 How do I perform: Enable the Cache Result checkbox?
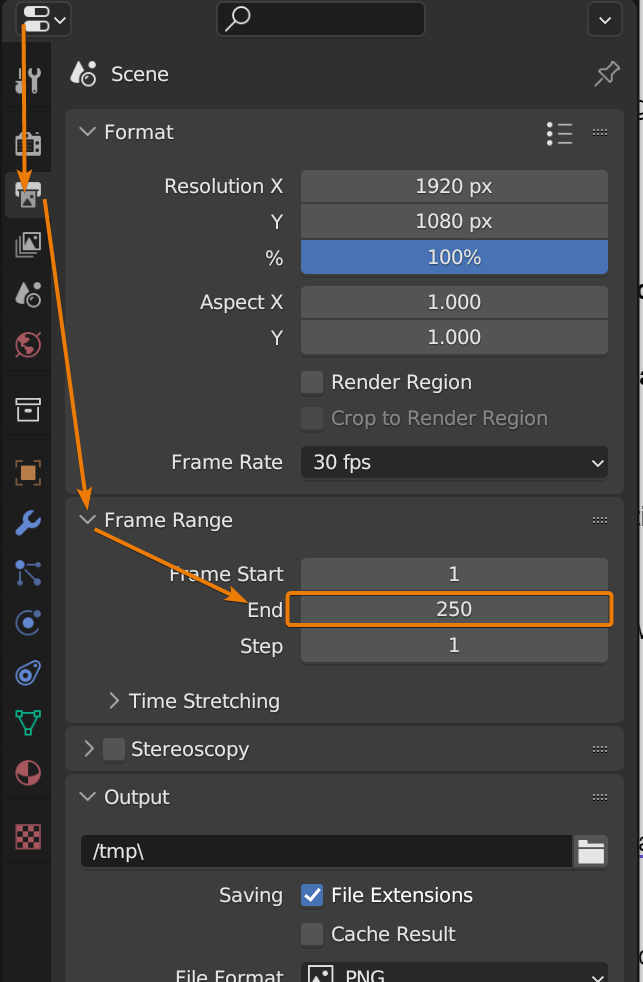[x=311, y=934]
